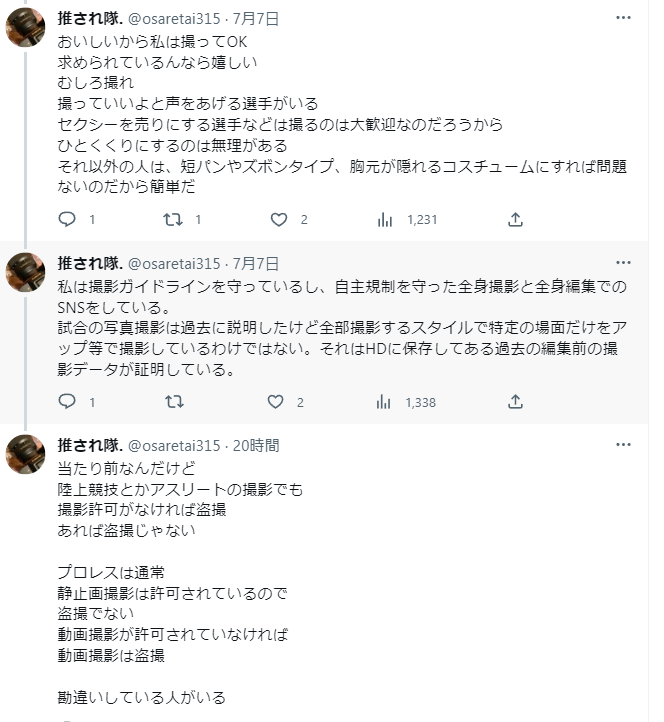
Task: Like the first tweet with 2 likes
Action: pyautogui.click(x=279, y=219)
